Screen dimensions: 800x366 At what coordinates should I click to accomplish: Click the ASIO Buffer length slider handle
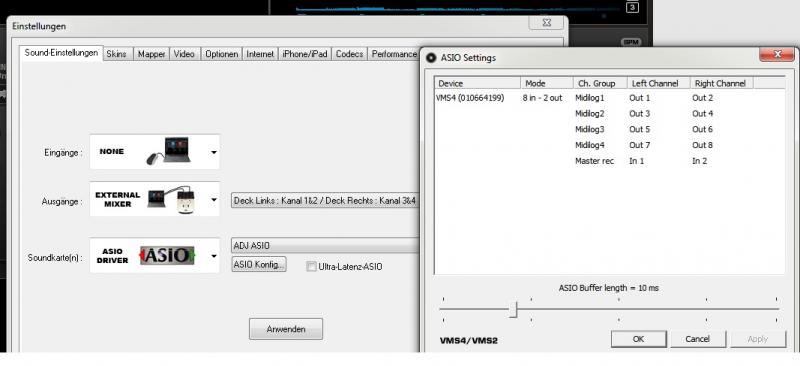click(x=513, y=309)
